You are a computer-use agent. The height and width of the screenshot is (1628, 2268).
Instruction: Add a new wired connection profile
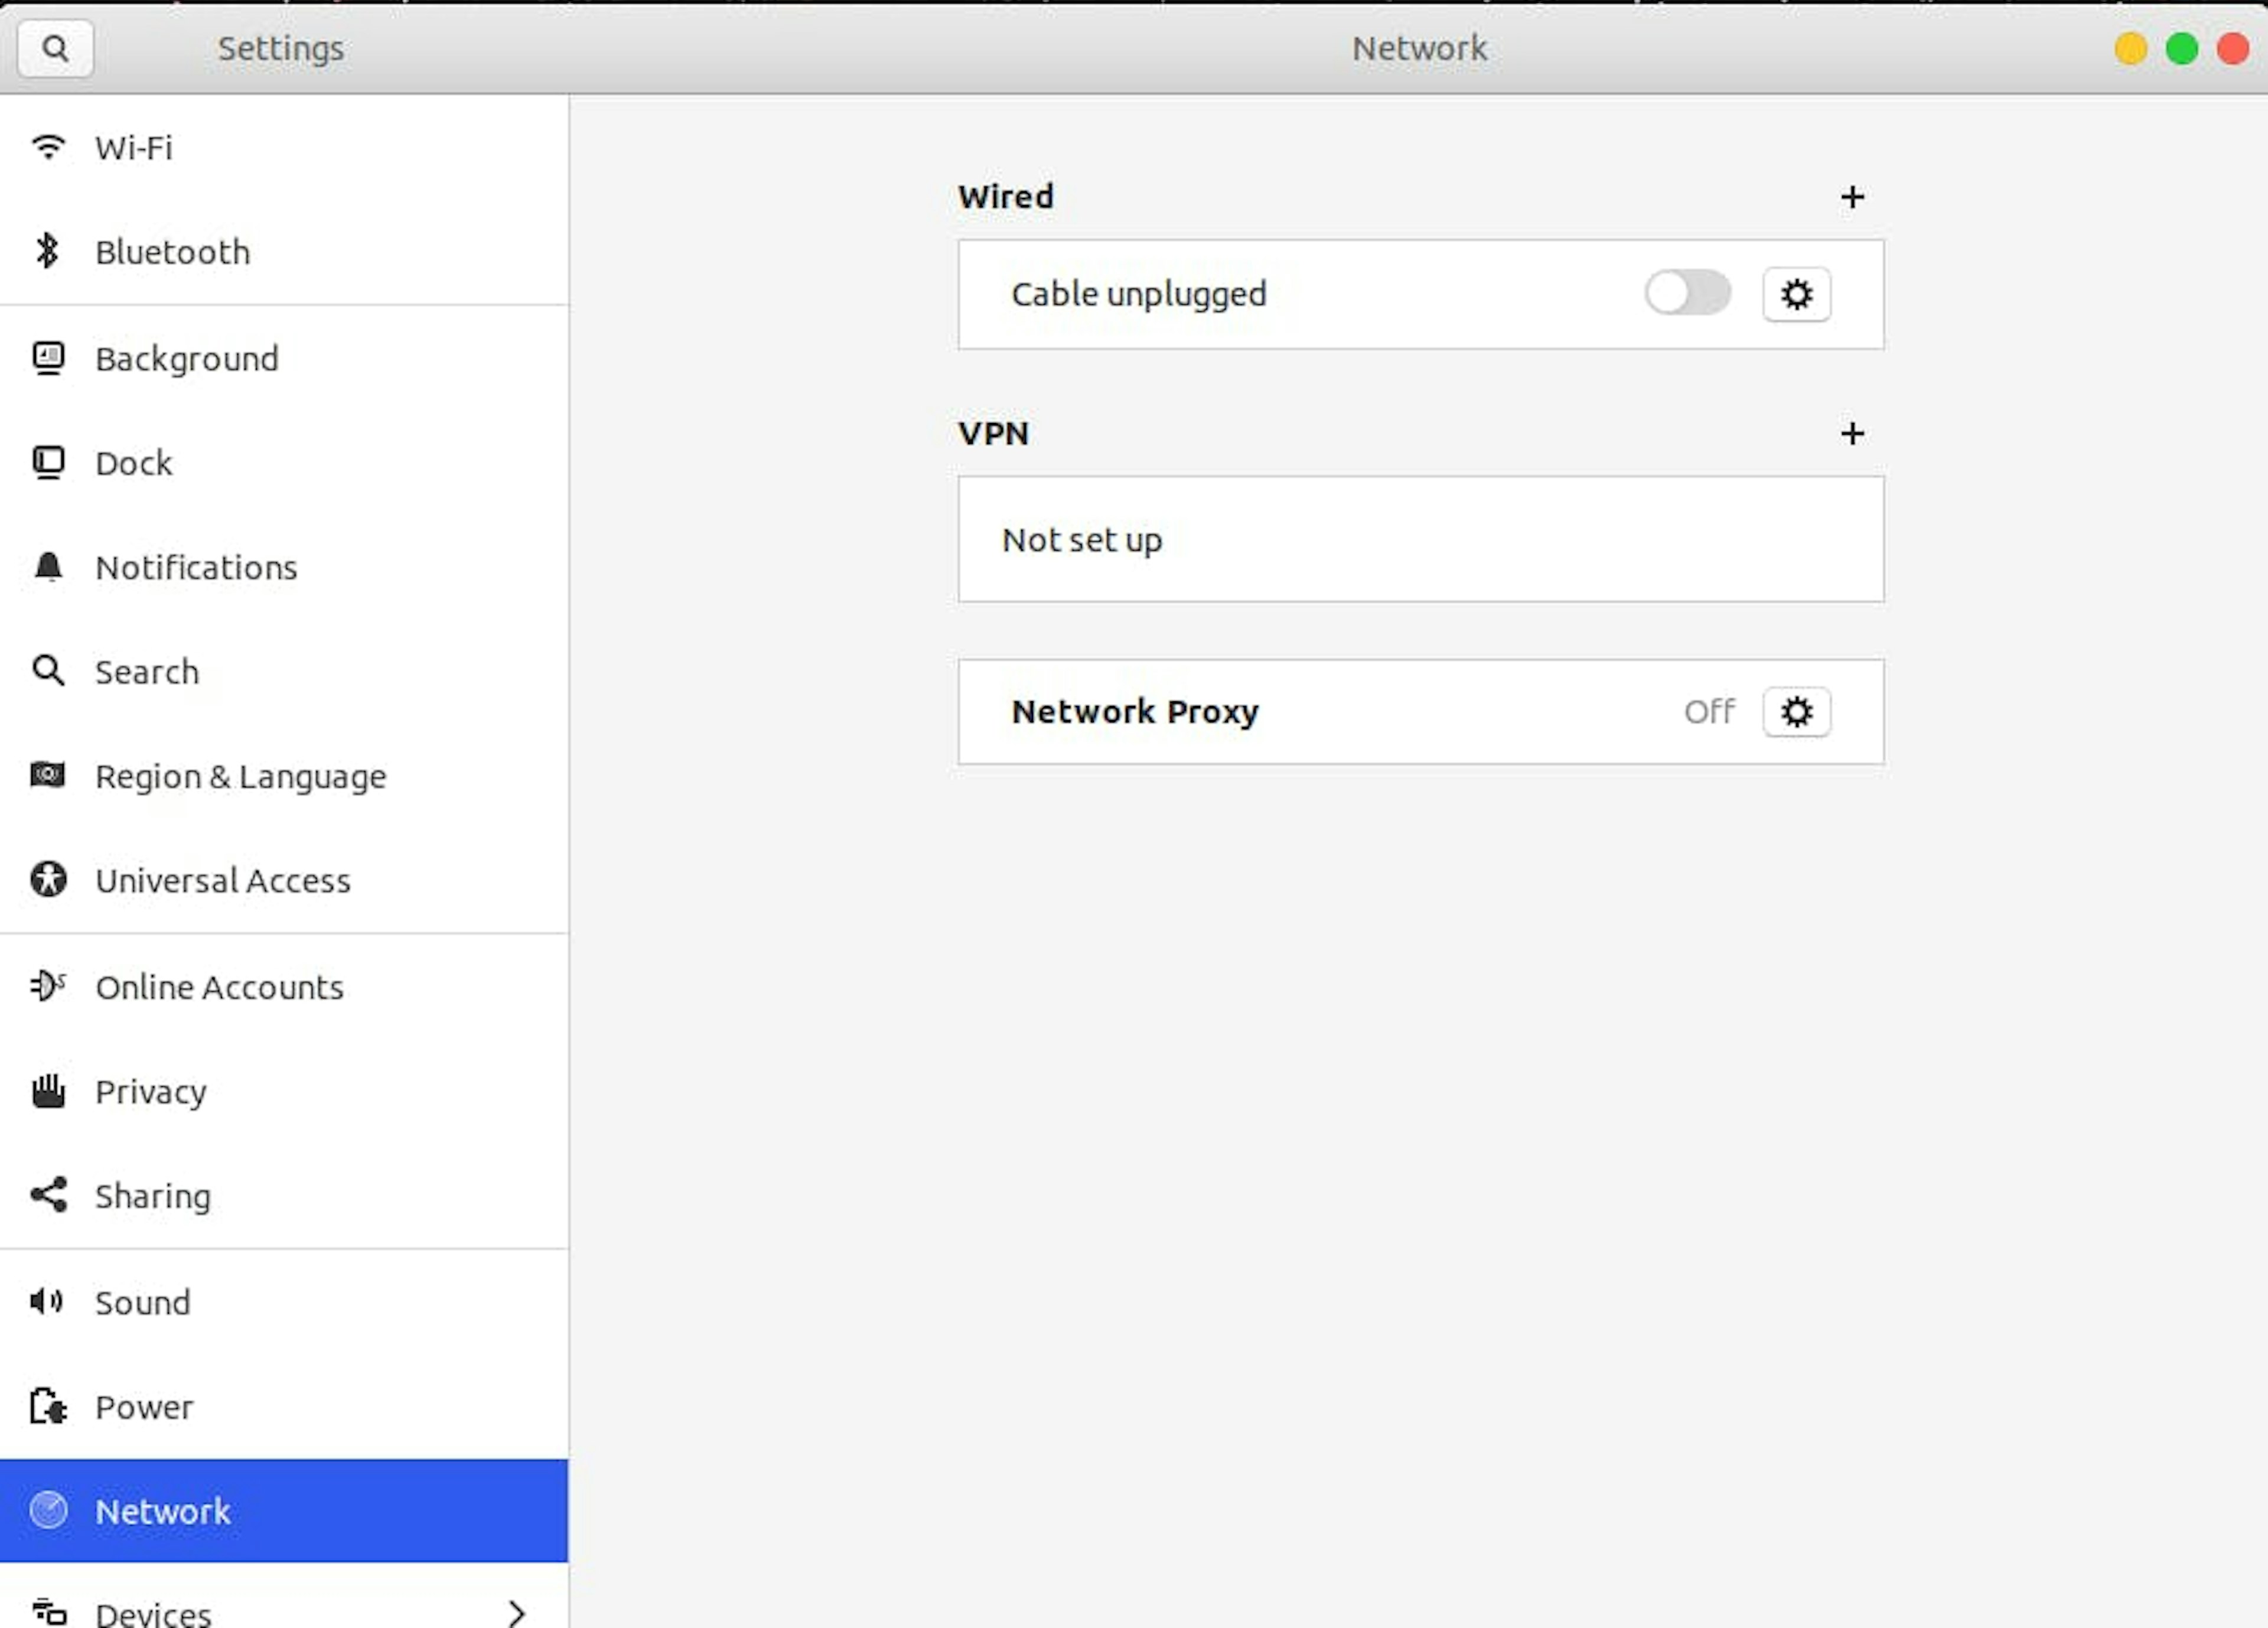[x=1852, y=197]
